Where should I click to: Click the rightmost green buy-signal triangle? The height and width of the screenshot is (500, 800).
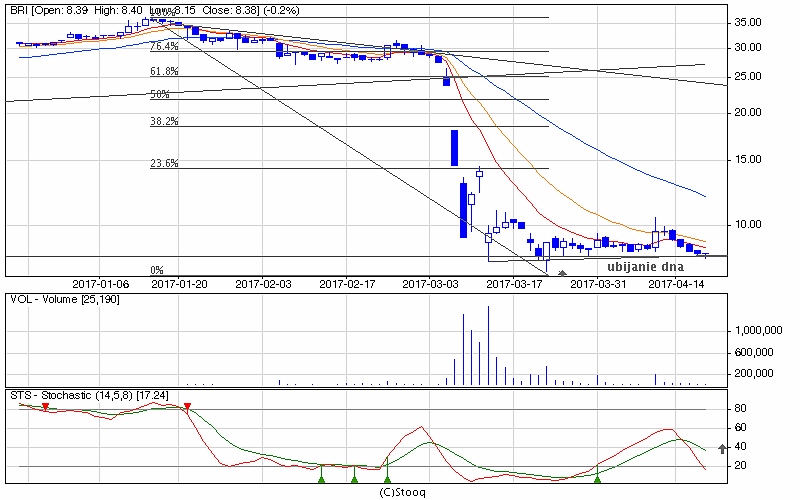(597, 480)
